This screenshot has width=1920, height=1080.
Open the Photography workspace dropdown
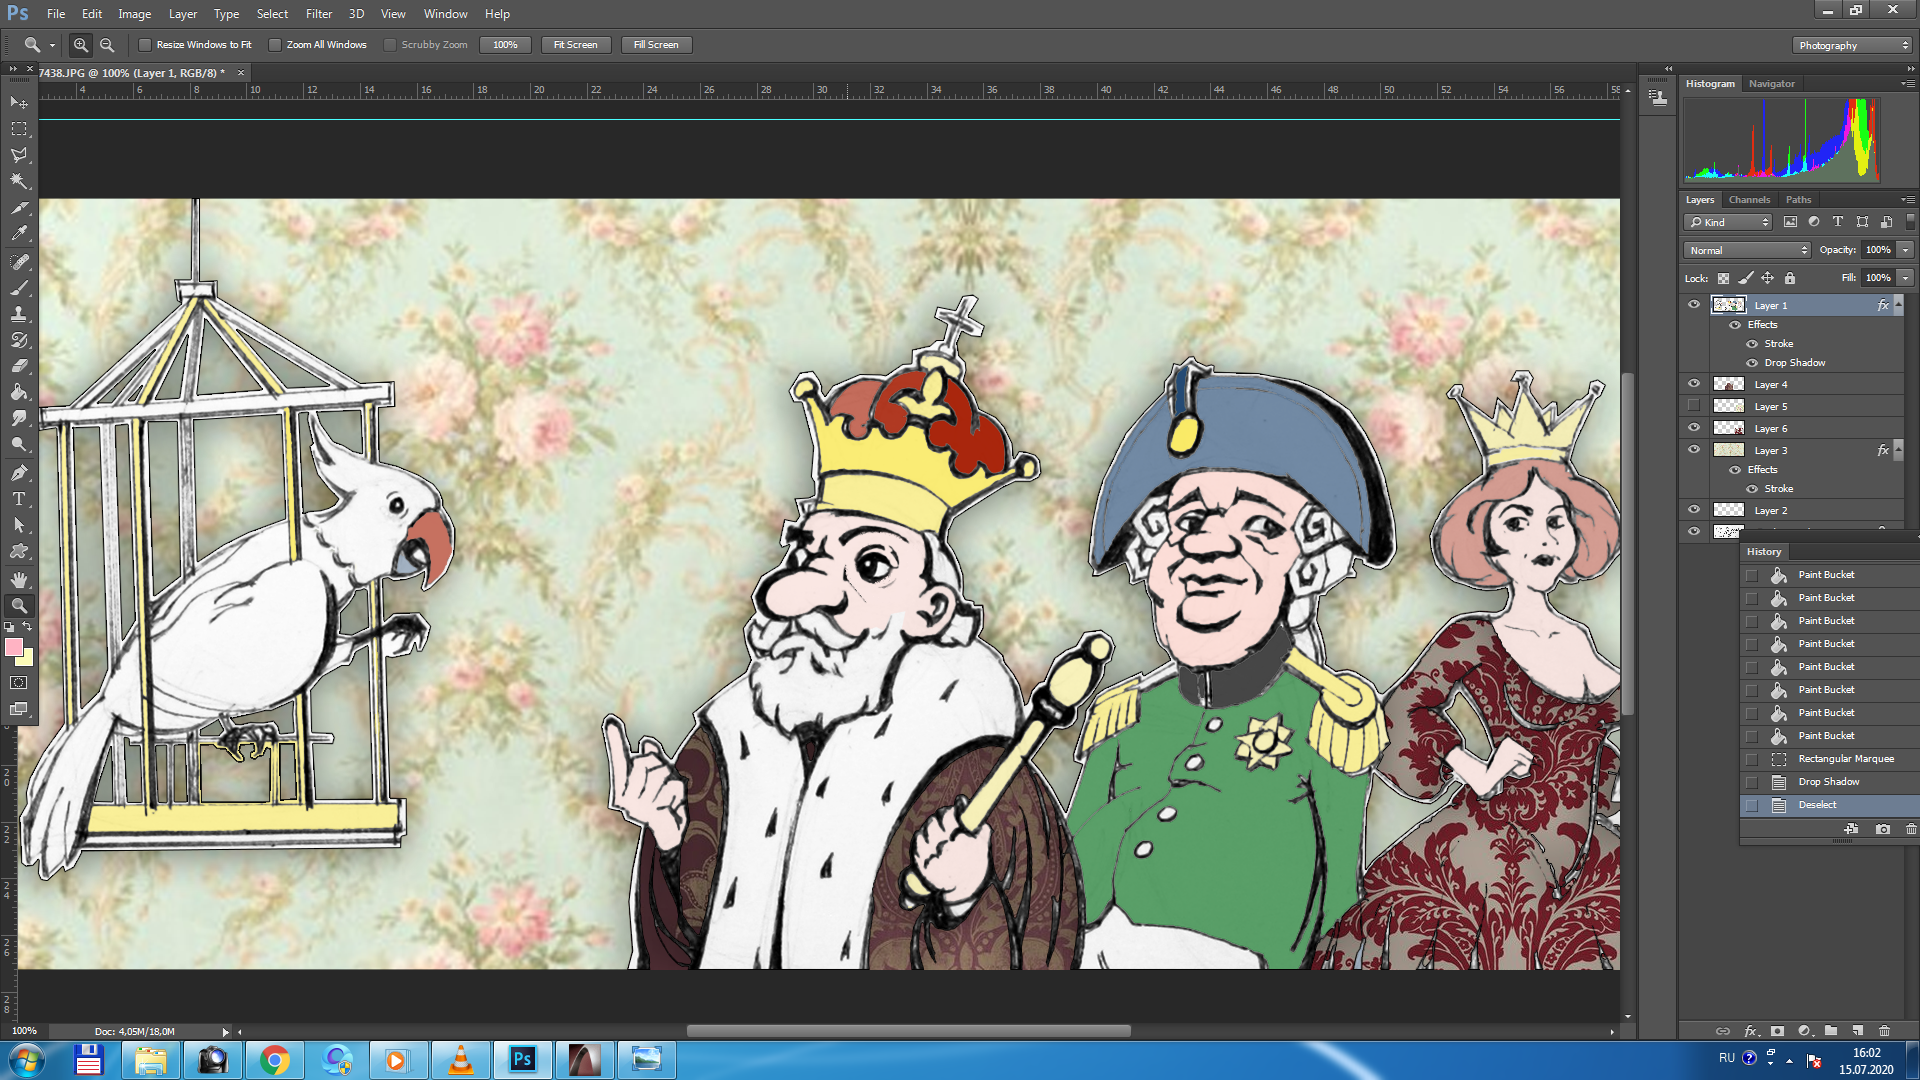pyautogui.click(x=1852, y=45)
